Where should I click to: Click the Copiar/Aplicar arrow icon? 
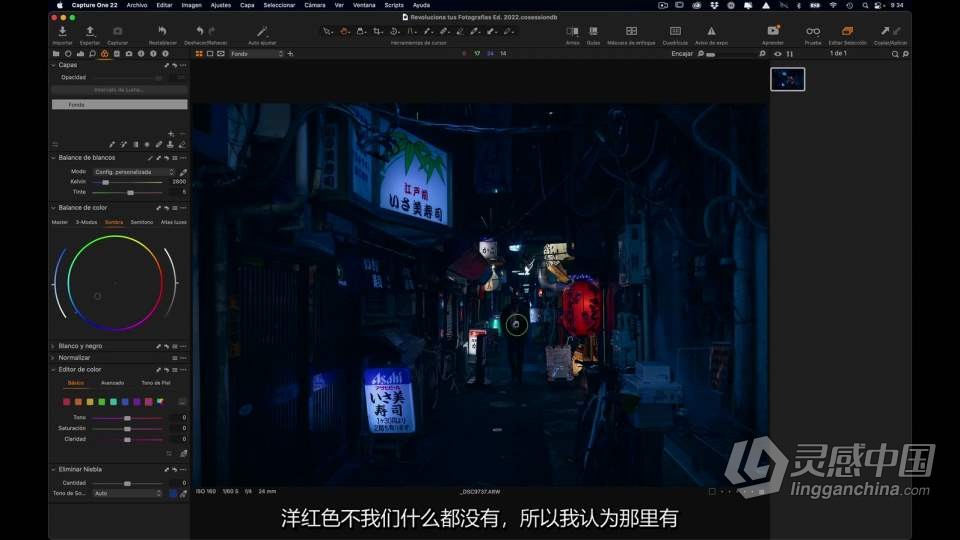point(885,31)
